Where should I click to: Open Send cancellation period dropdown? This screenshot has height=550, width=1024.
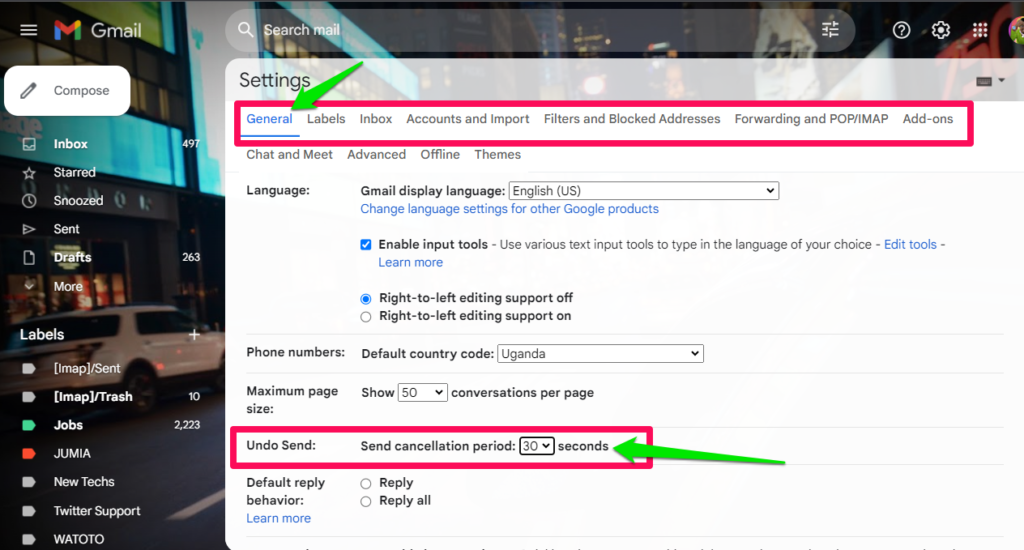point(536,446)
